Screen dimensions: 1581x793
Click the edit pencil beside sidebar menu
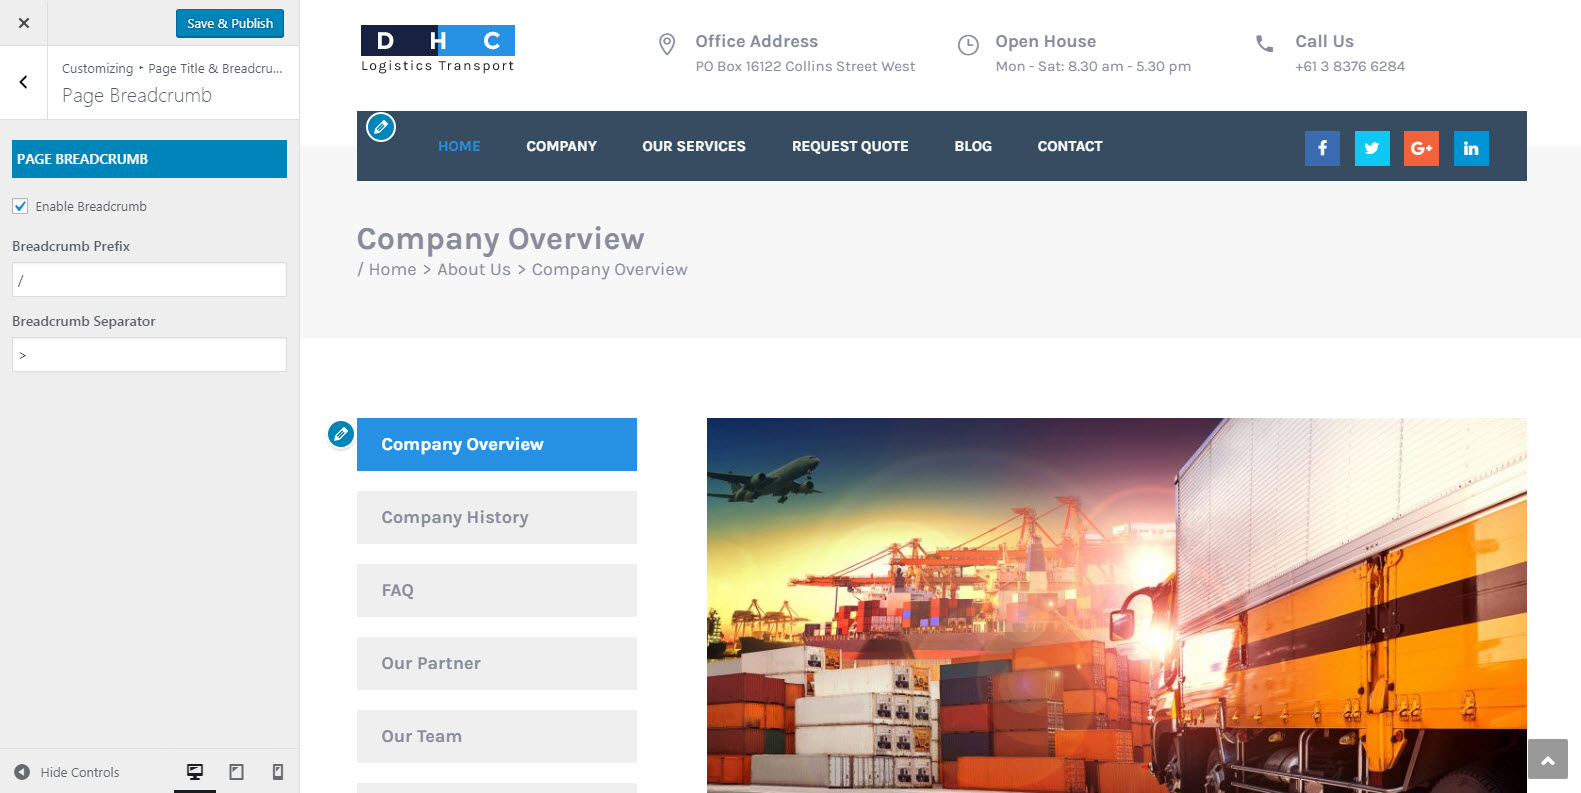pos(341,434)
